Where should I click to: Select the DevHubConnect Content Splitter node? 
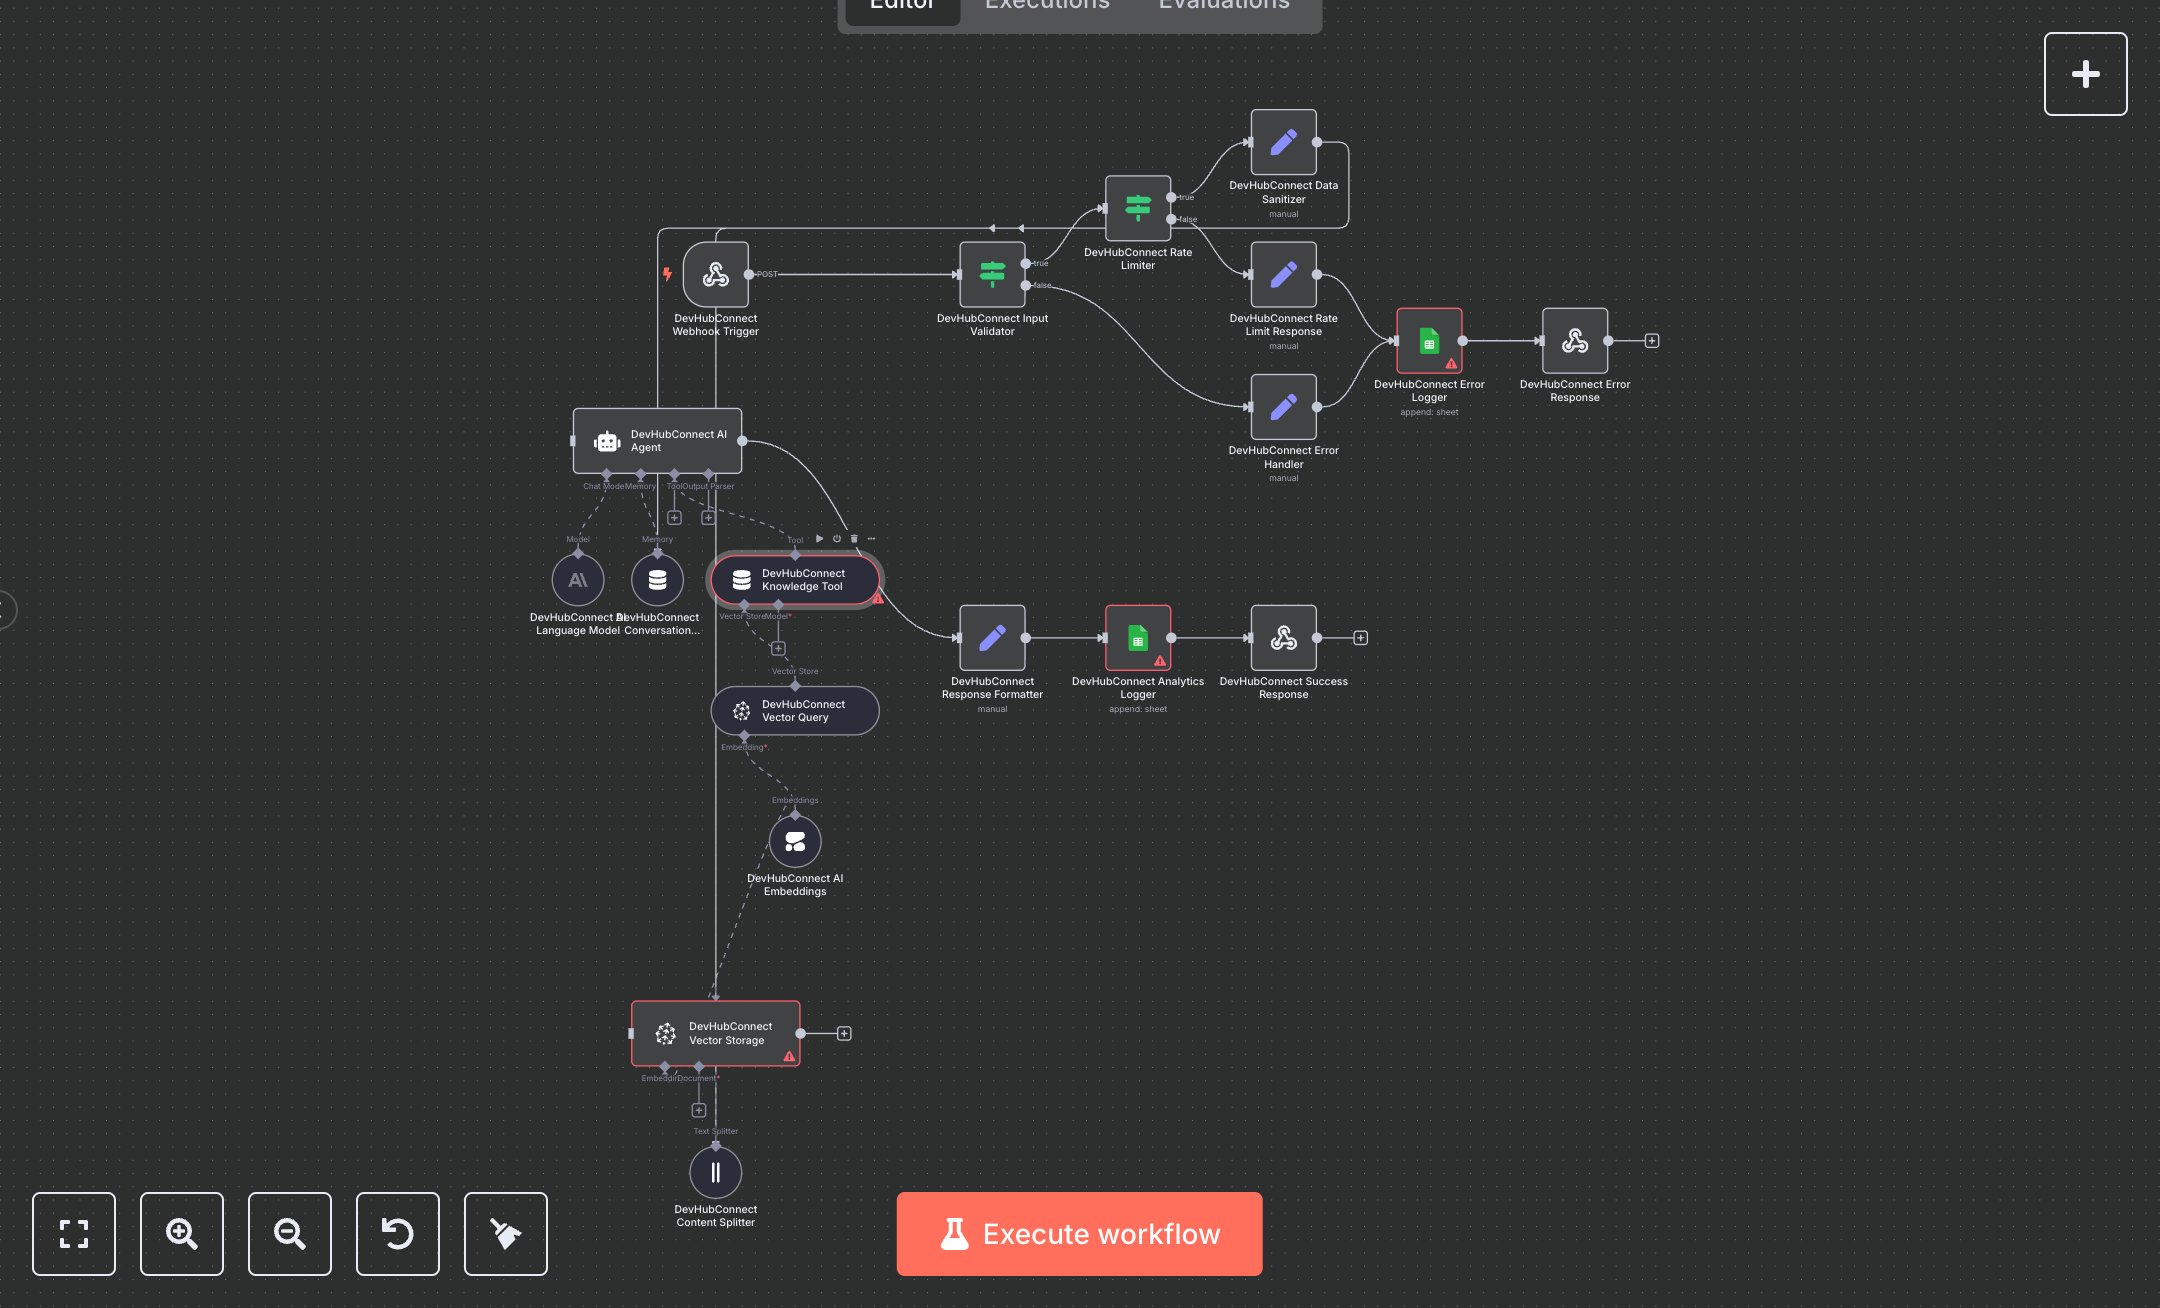point(715,1172)
